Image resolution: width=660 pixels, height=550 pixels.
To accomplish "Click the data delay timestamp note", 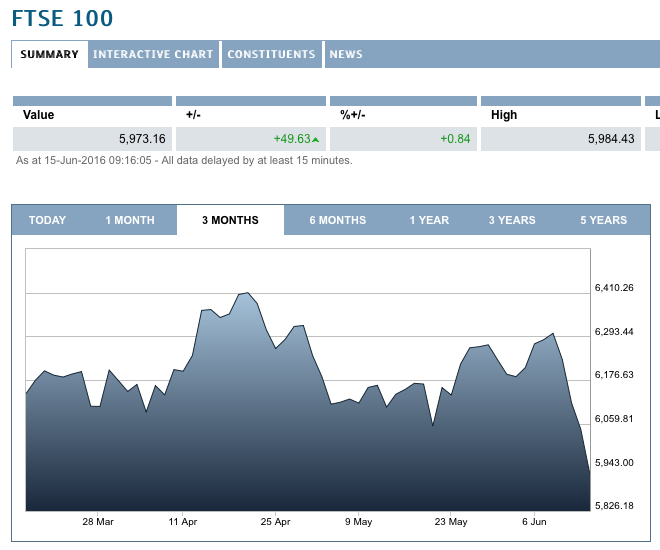I will (184, 160).
